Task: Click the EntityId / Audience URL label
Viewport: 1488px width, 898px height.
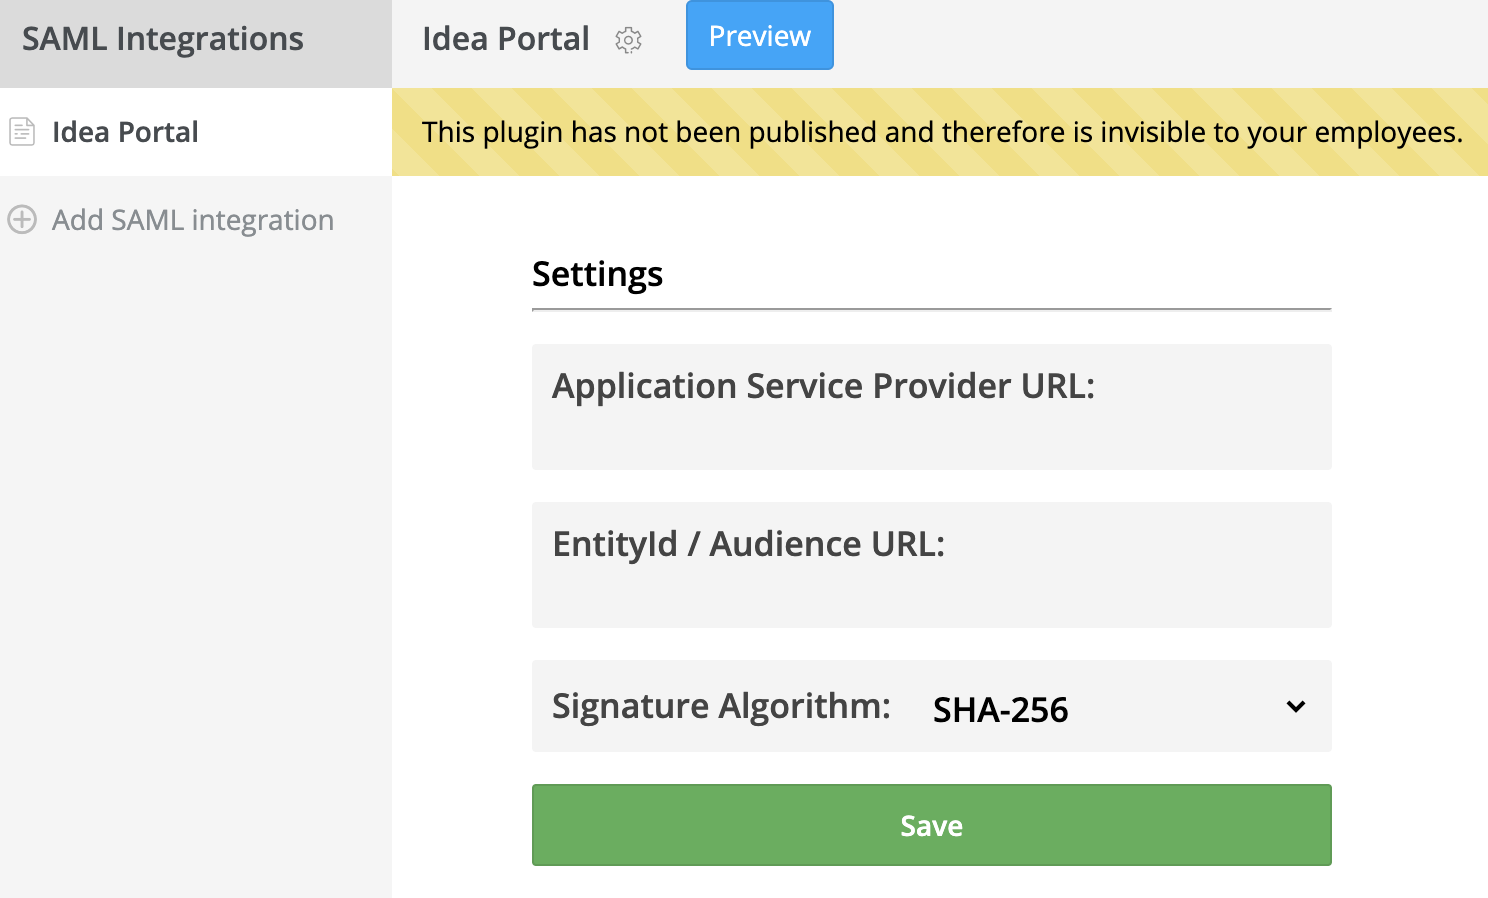Action: (748, 543)
